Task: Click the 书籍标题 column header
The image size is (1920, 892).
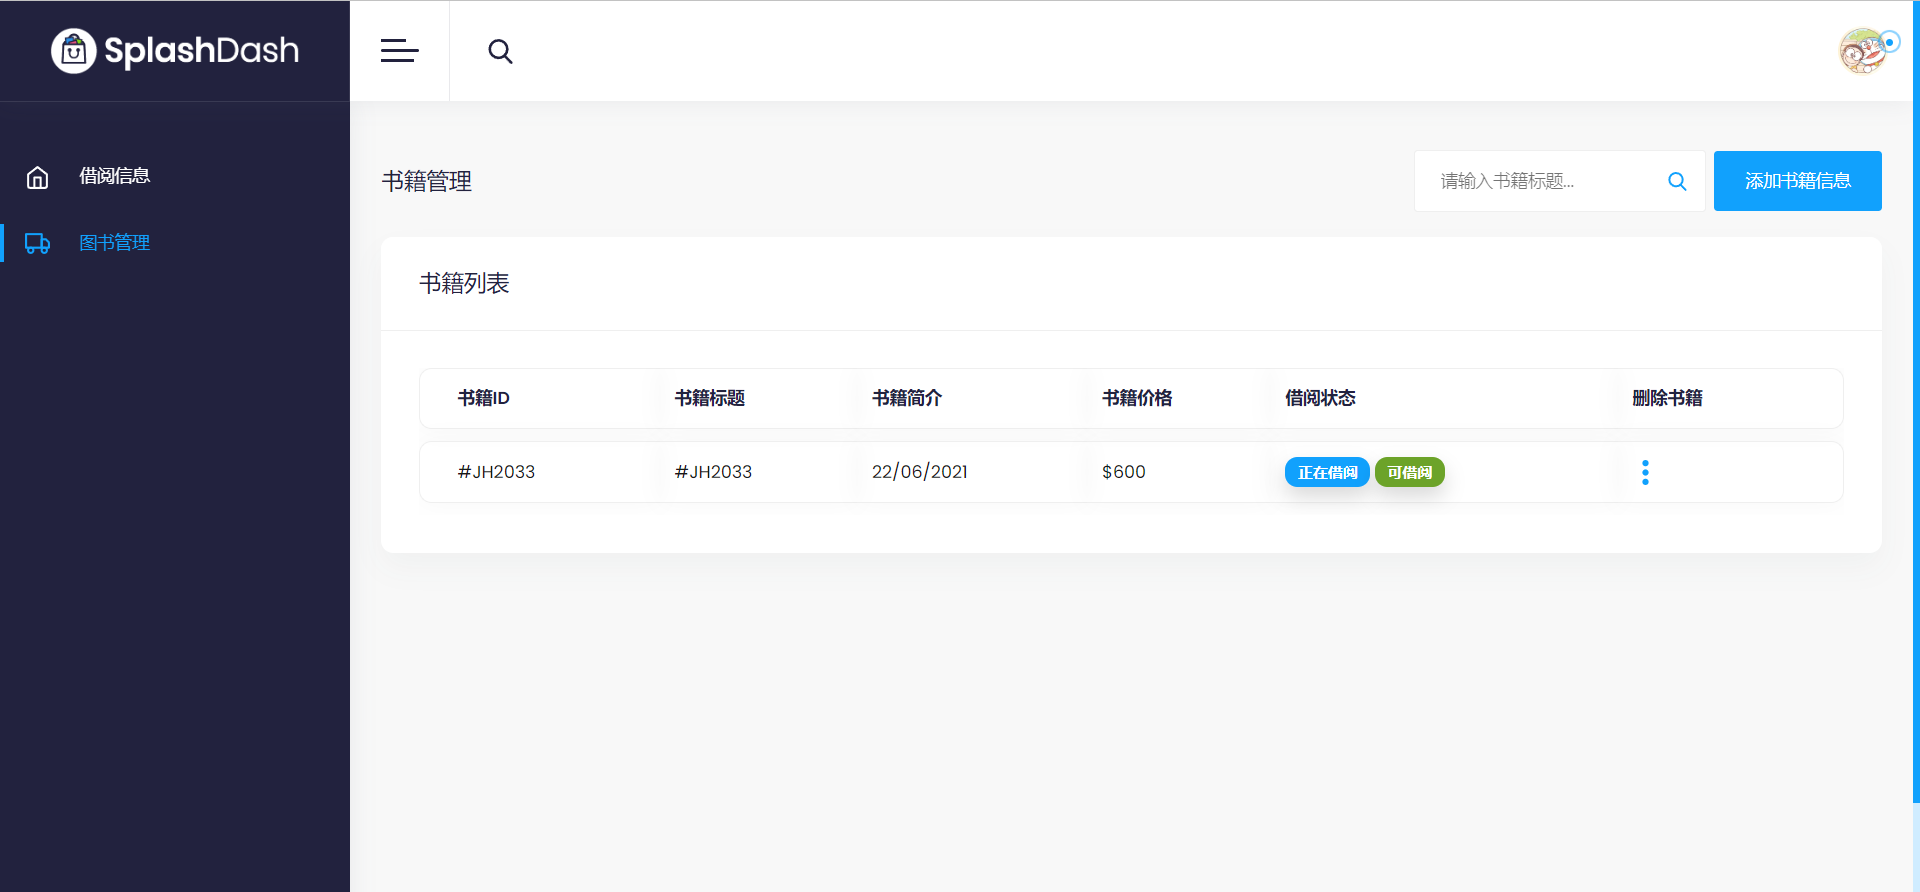Action: [x=710, y=398]
